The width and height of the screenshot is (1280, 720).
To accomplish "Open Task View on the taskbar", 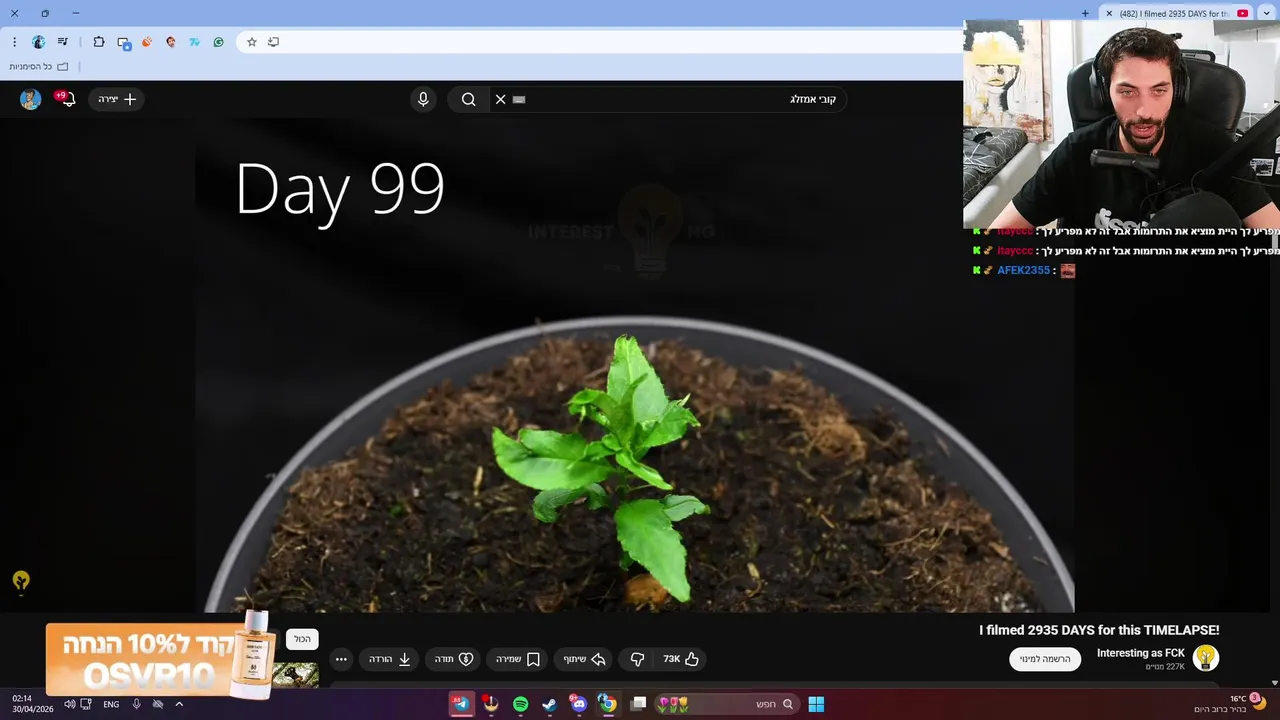I will tap(638, 704).
